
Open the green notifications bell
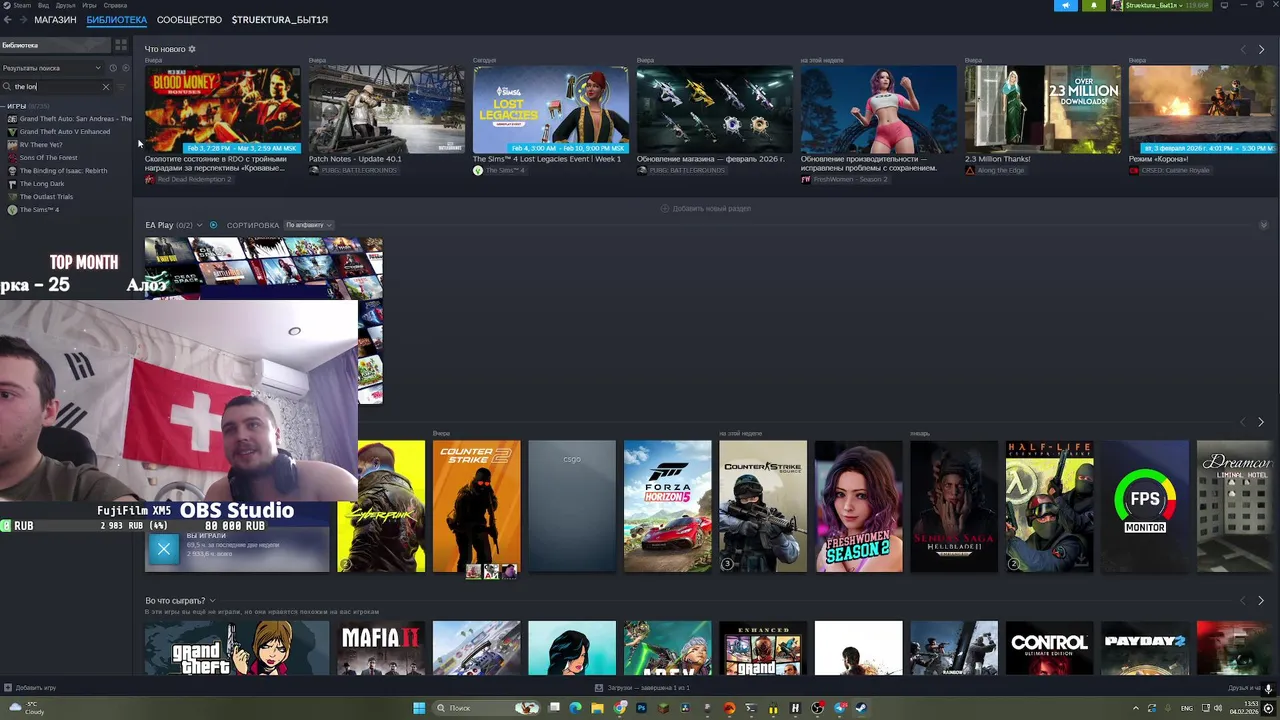(x=1093, y=5)
